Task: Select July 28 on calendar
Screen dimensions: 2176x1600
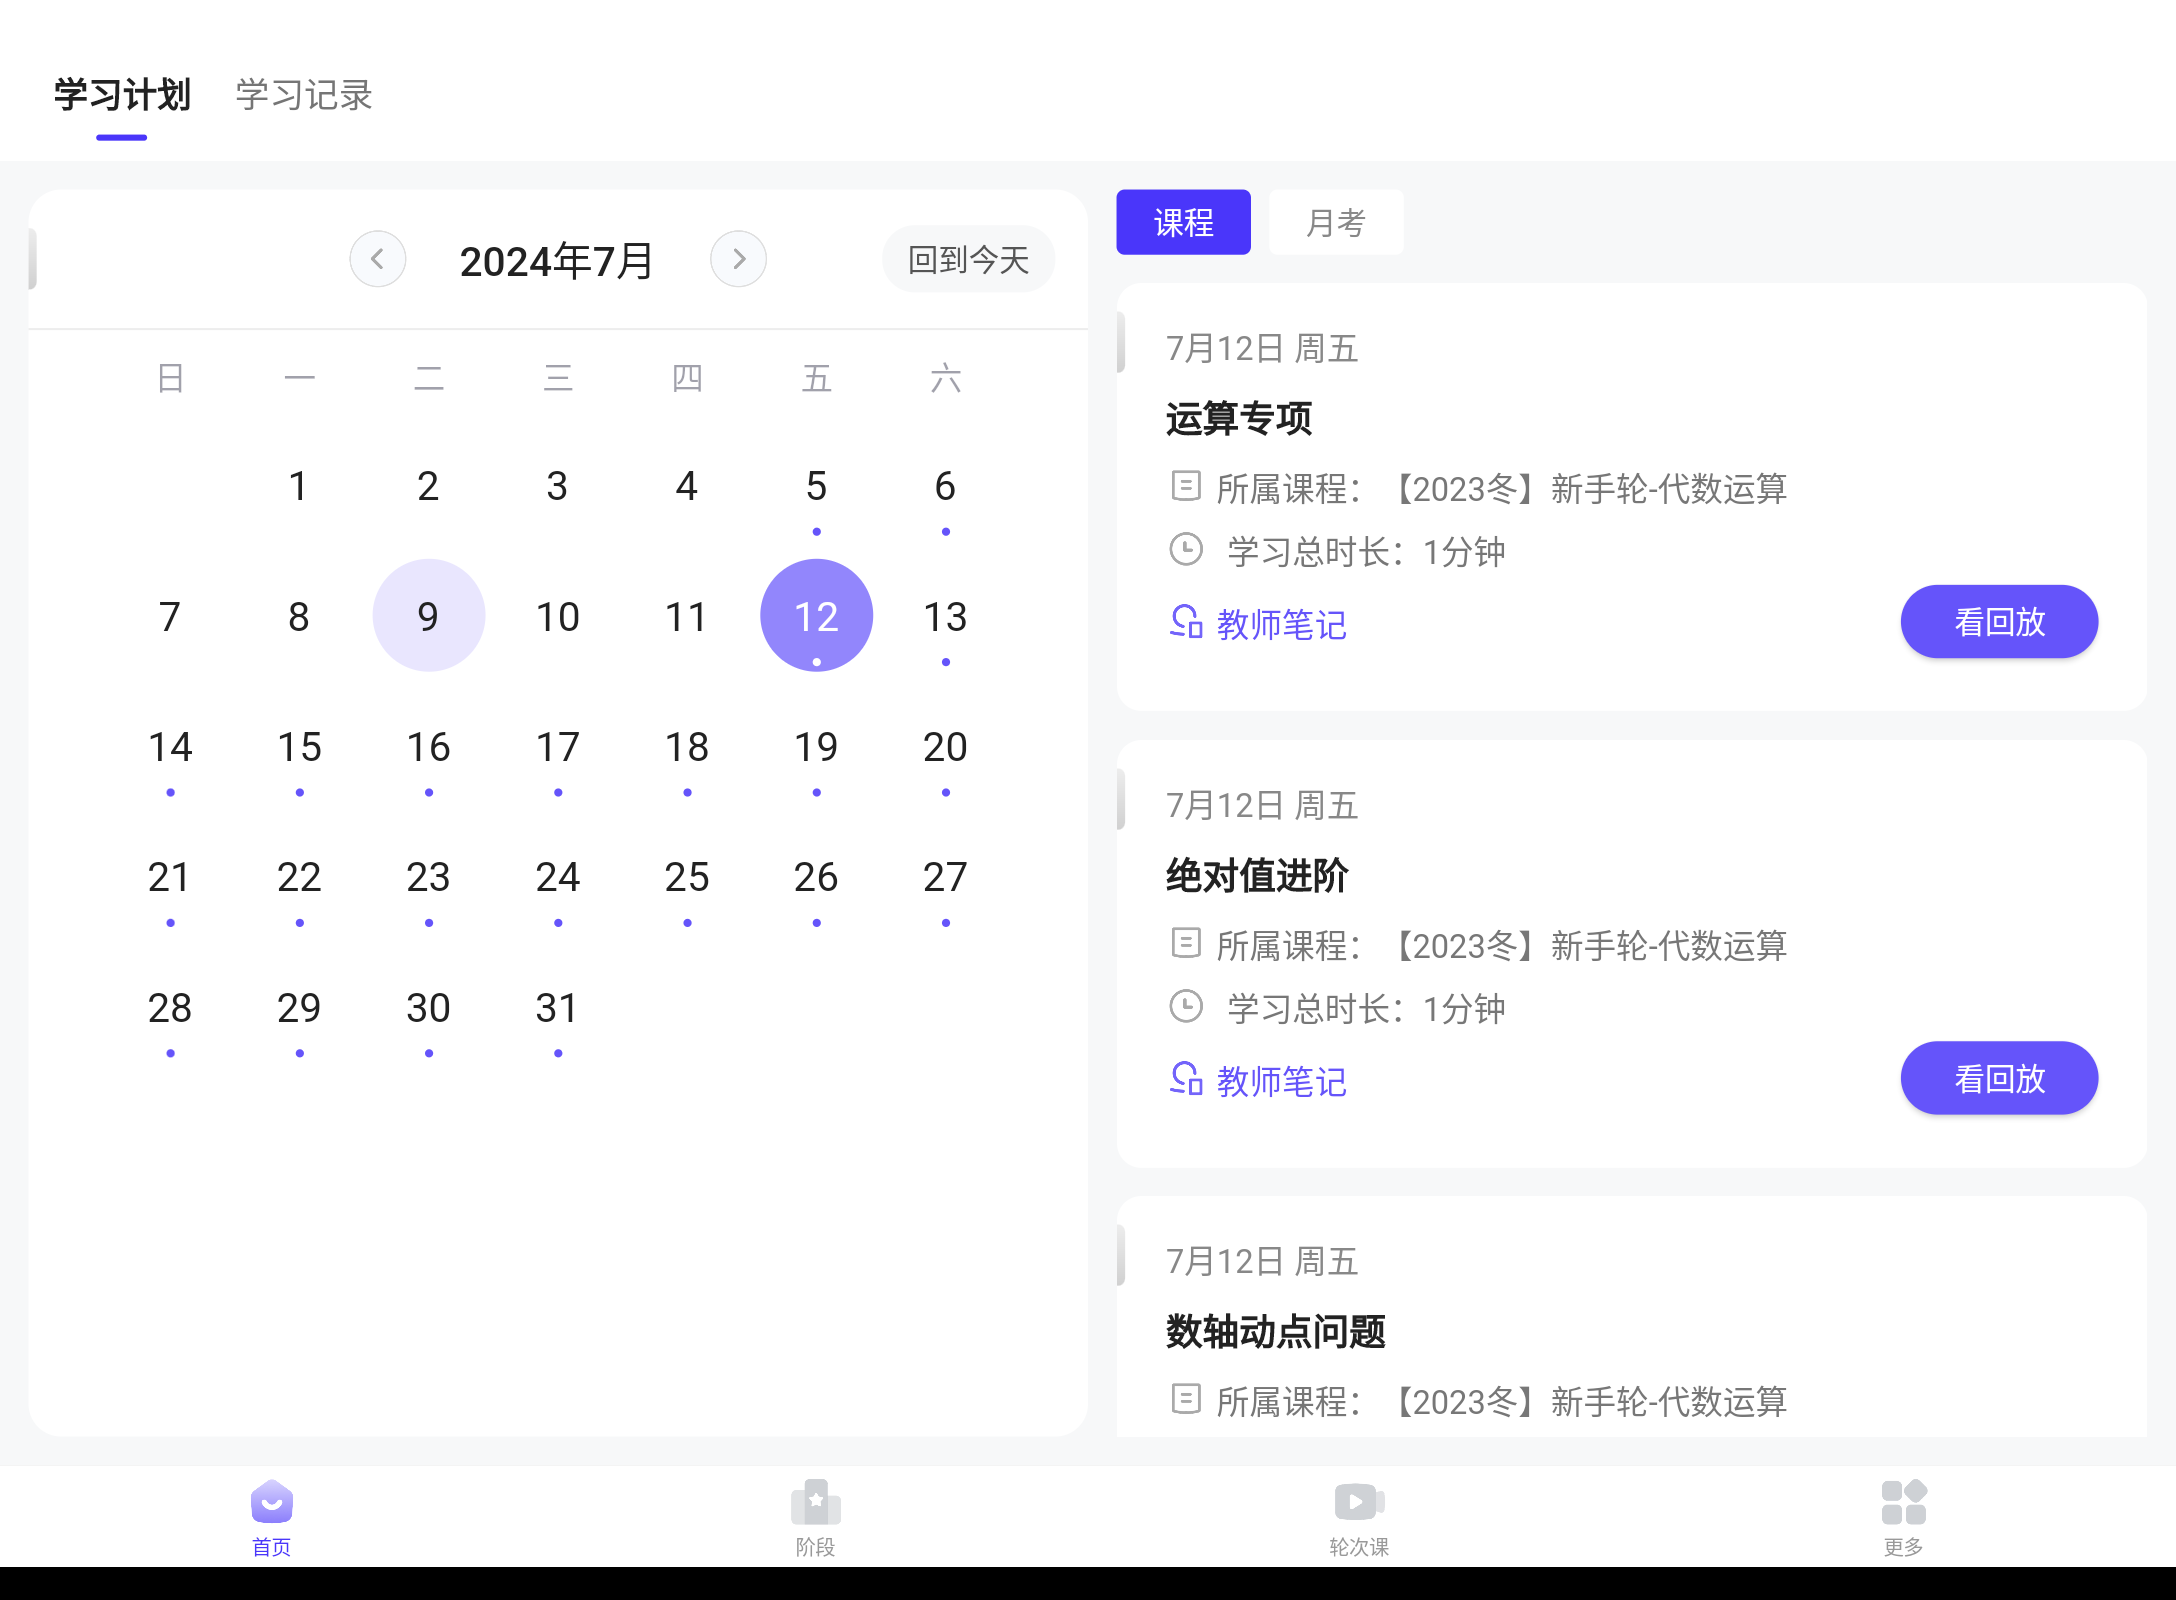Action: point(170,1008)
